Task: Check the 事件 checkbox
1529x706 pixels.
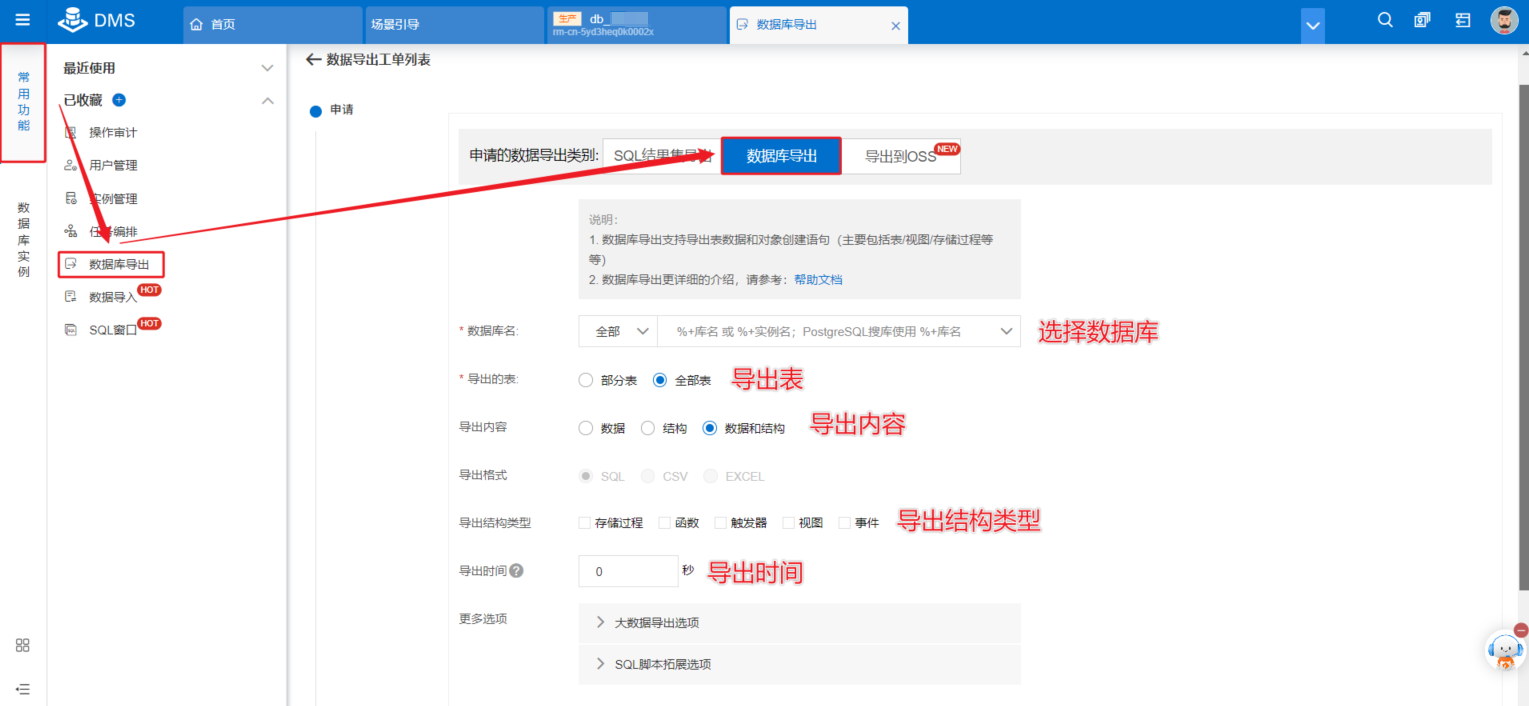Action: tap(844, 523)
